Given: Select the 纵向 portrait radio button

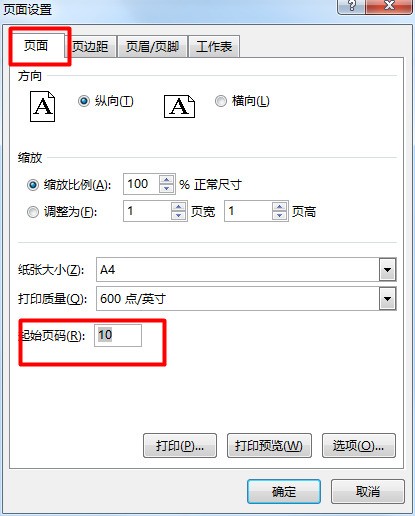Looking at the screenshot, I should tap(84, 101).
